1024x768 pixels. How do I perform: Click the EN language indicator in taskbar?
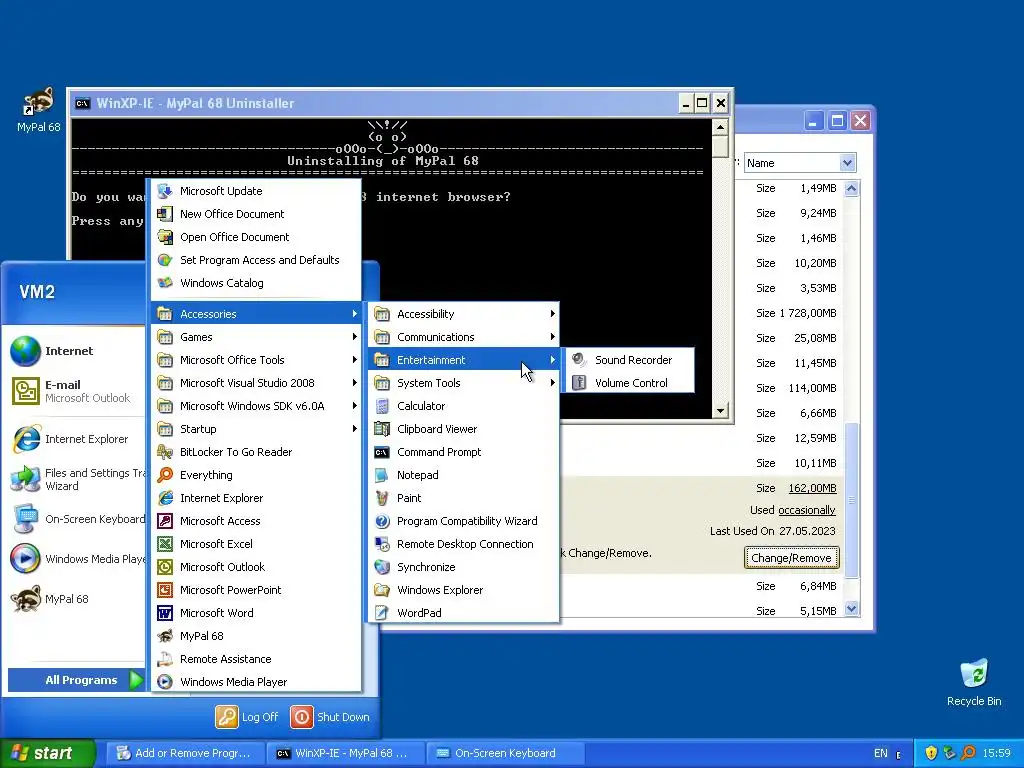coord(880,753)
